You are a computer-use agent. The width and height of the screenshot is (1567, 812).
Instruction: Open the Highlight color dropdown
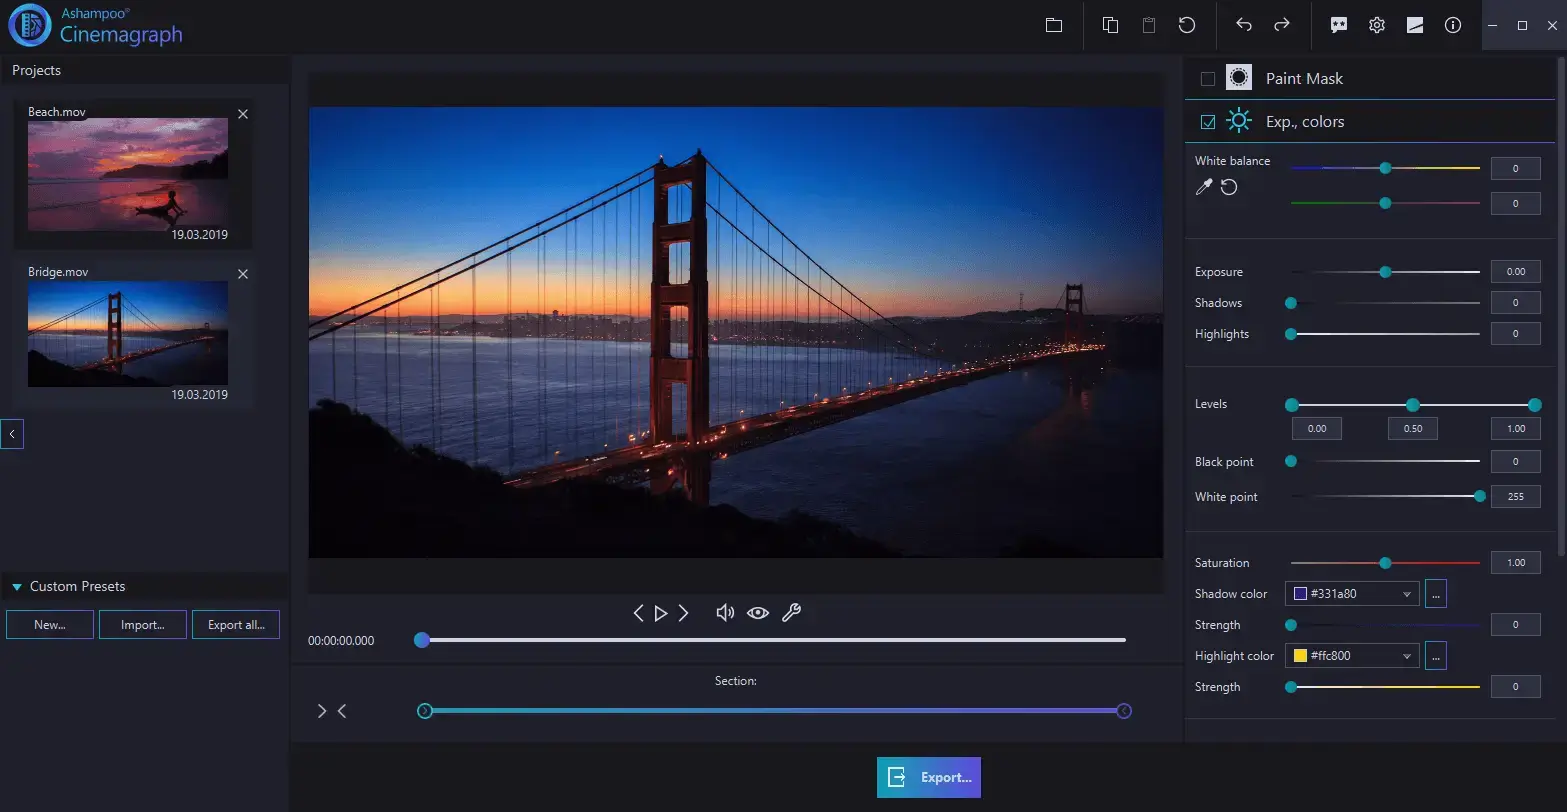tap(1406, 655)
